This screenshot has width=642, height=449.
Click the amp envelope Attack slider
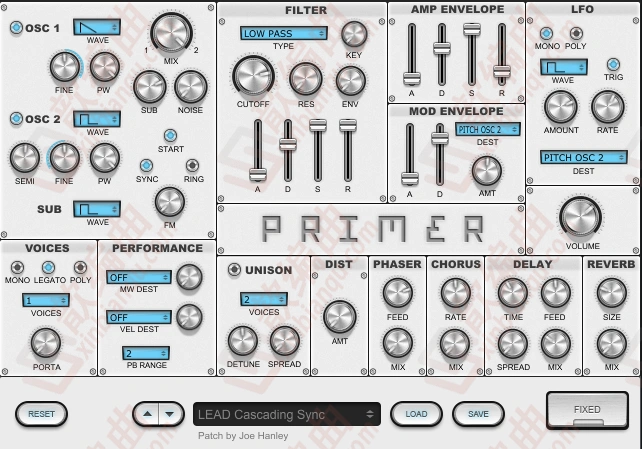pos(411,78)
